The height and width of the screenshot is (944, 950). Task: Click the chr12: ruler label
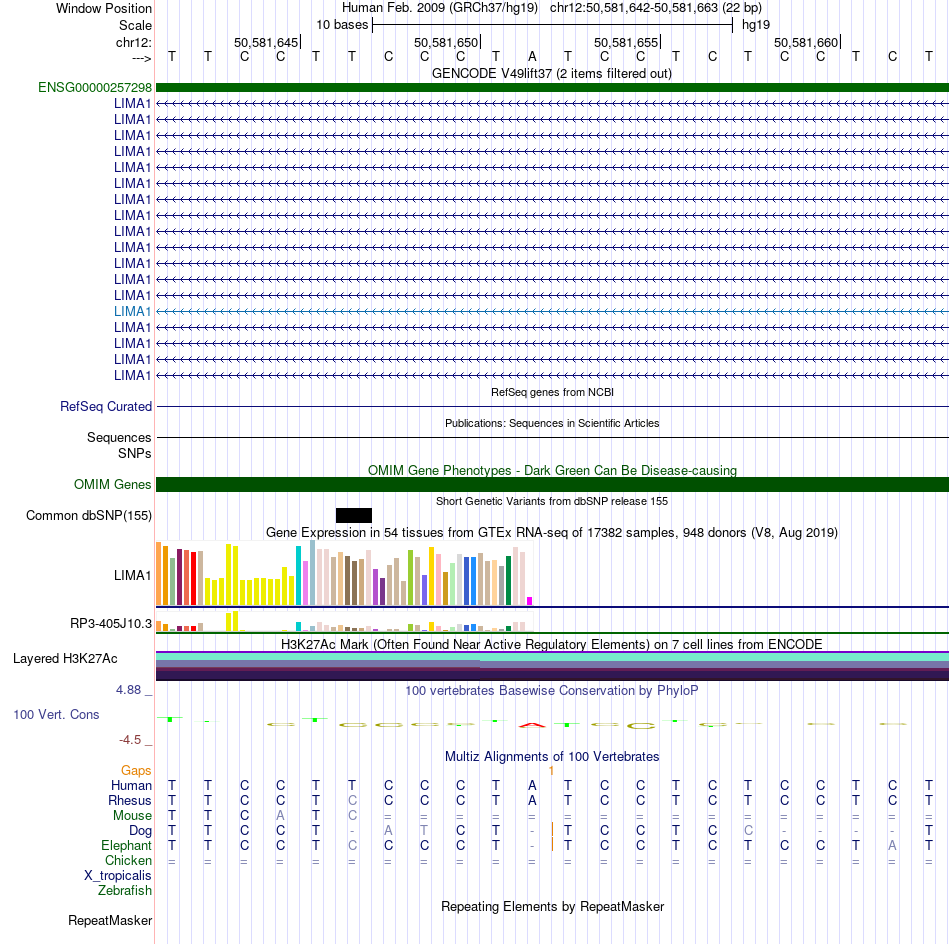coord(134,42)
